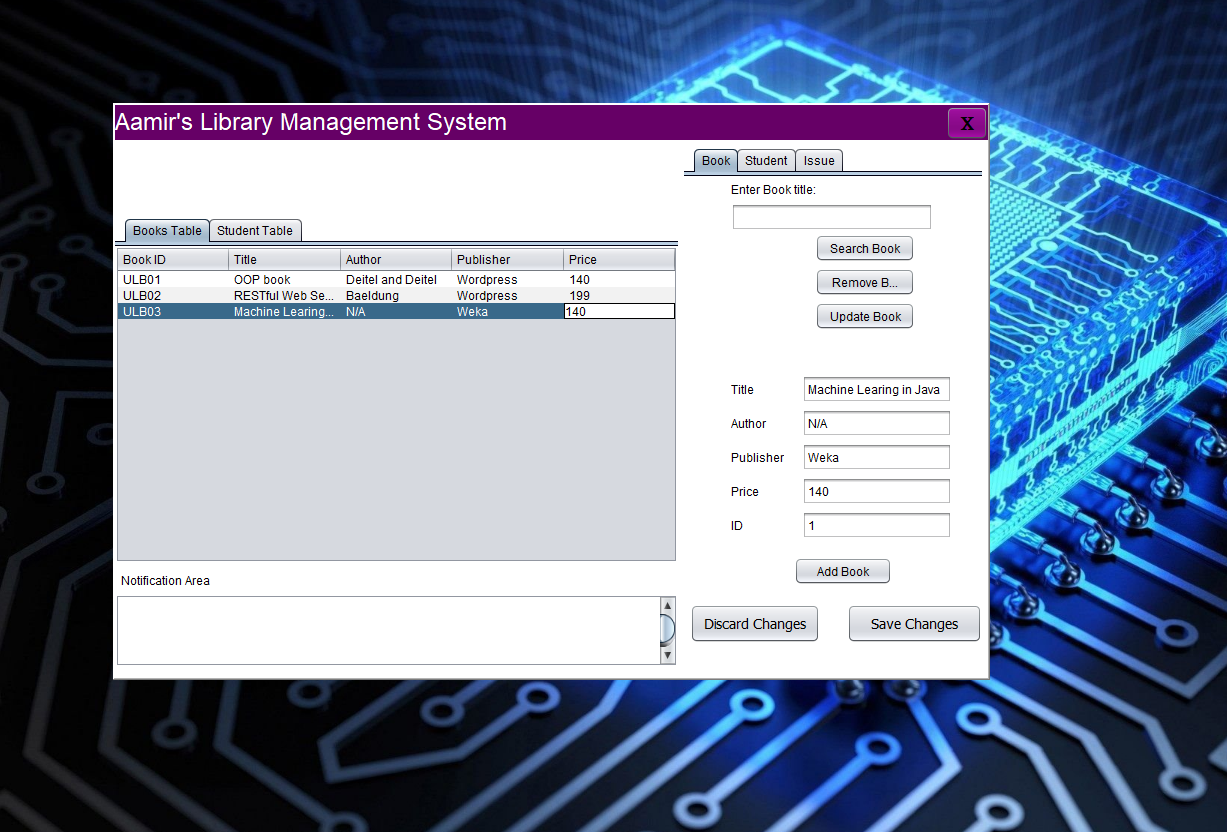1227x832 pixels.
Task: Switch to the Student tab
Action: (x=766, y=160)
